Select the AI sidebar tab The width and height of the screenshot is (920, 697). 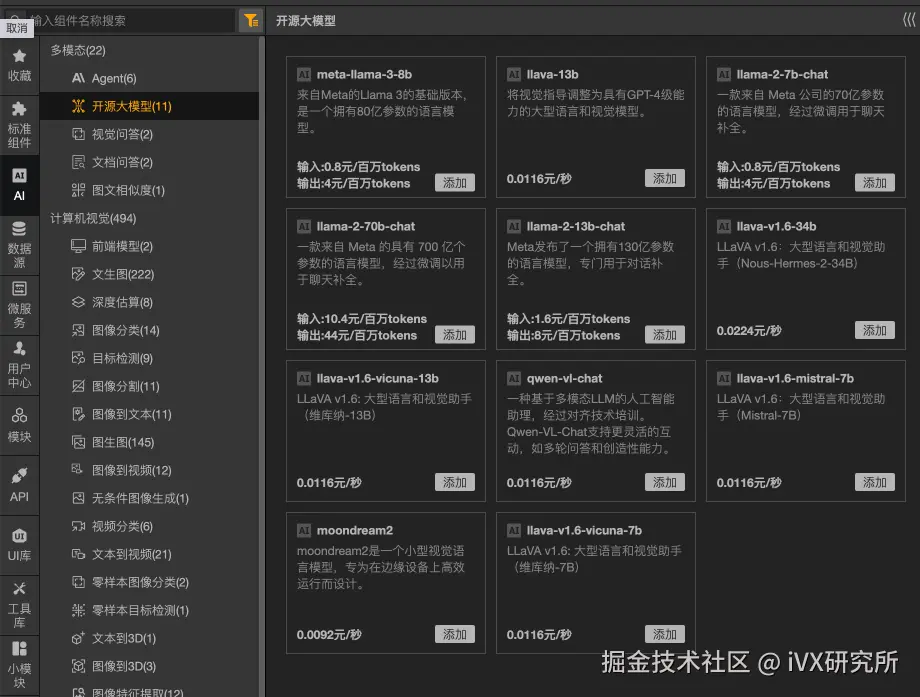pyautogui.click(x=19, y=185)
